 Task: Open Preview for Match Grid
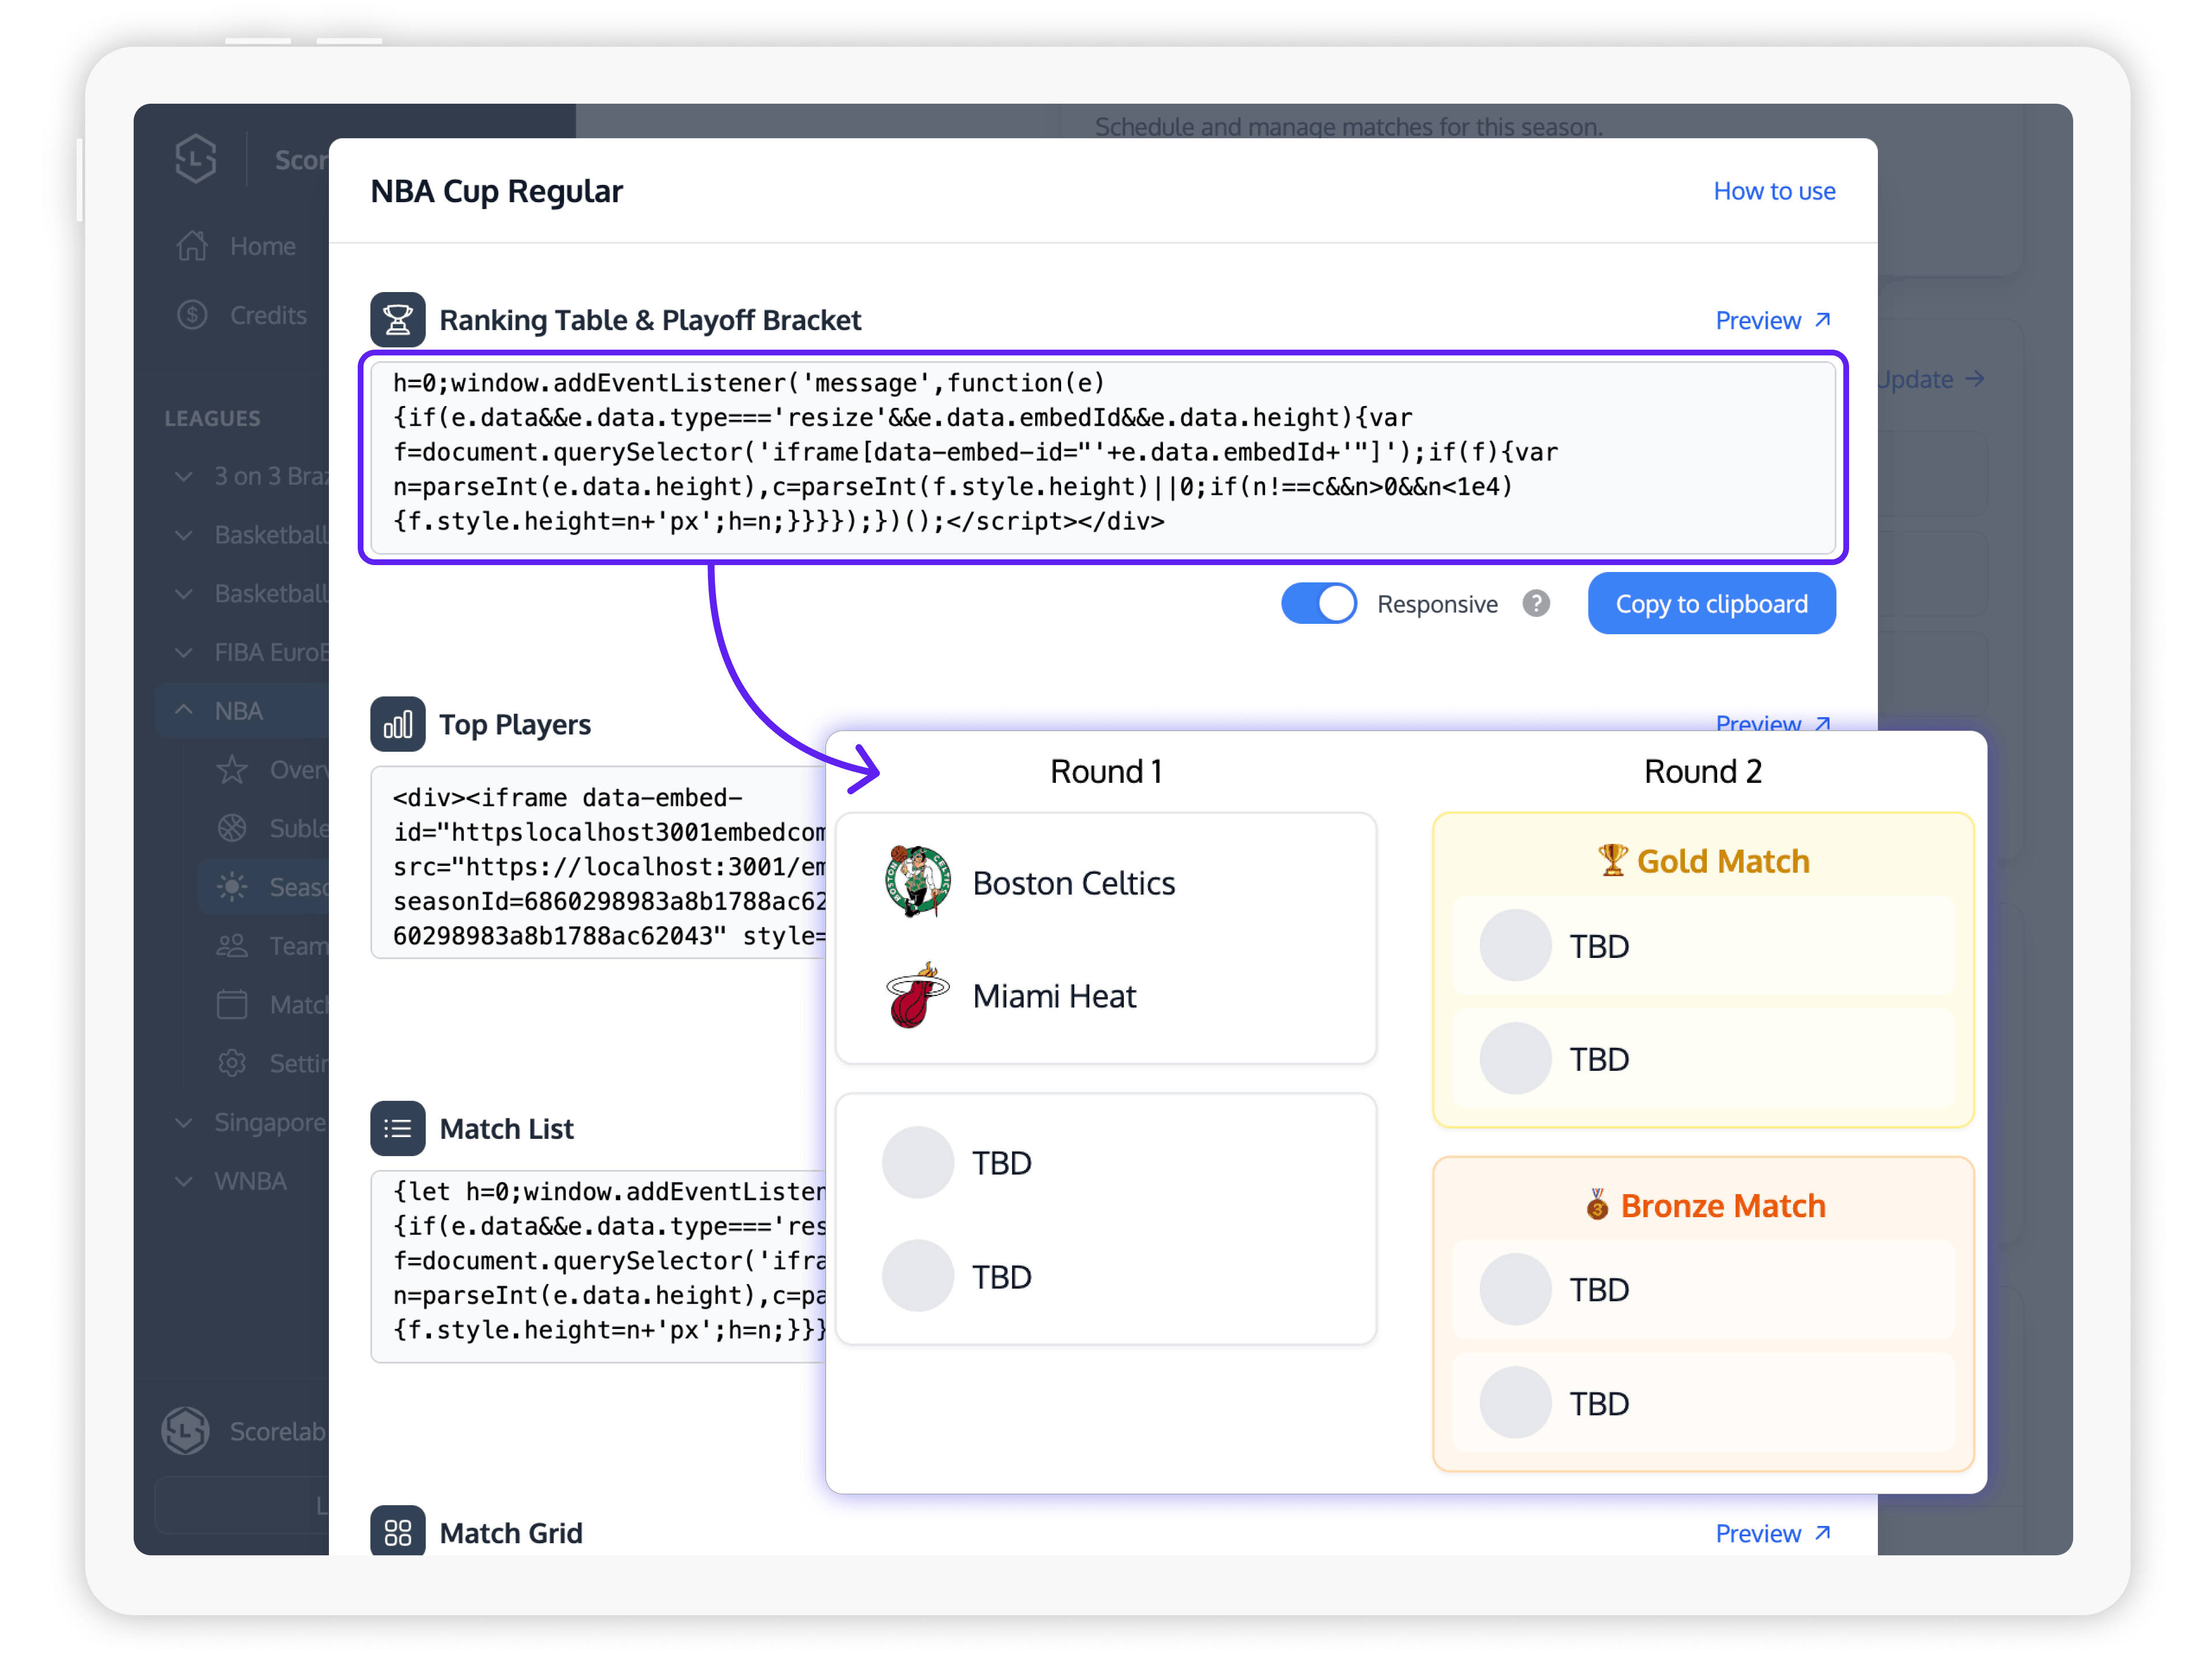pos(1773,1533)
